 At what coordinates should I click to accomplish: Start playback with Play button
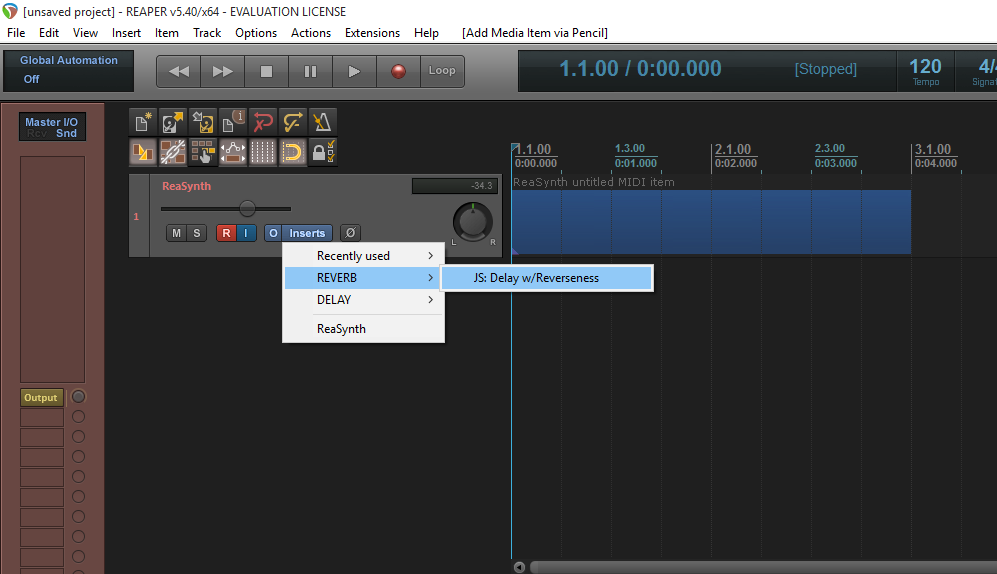354,71
